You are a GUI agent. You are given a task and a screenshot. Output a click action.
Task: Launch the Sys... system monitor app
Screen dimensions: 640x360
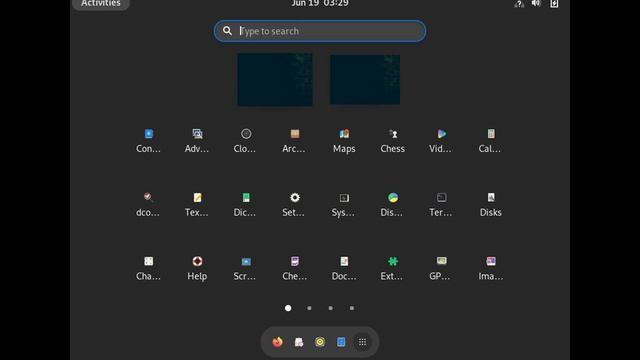(344, 204)
